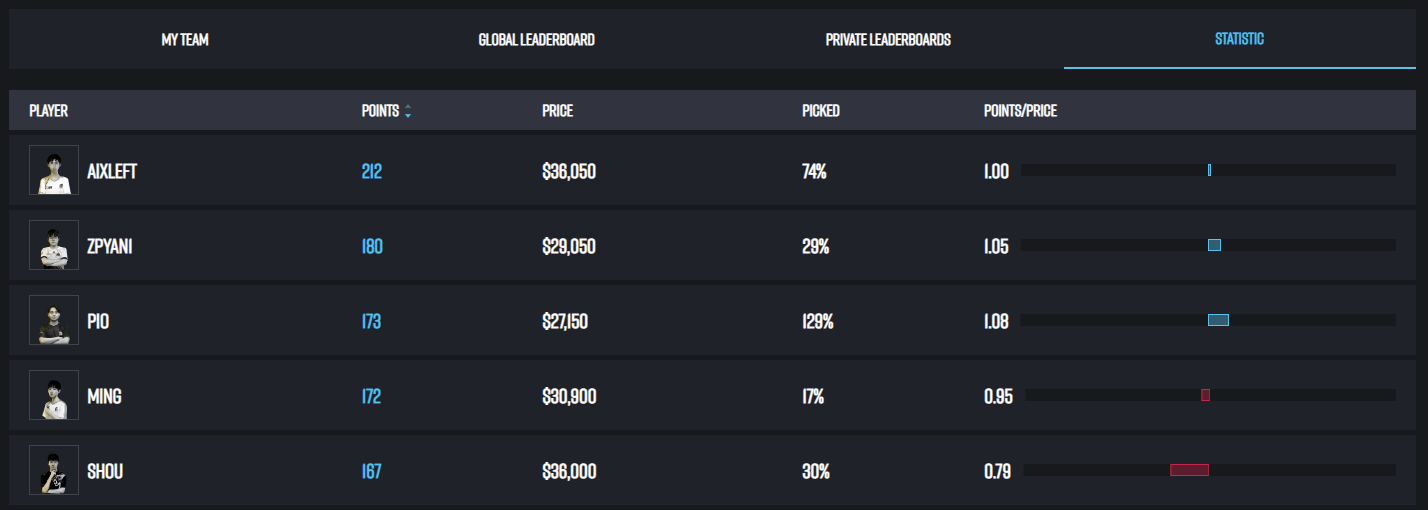Open AIXLEFT's player avatar
Image resolution: width=1428 pixels, height=510 pixels.
54,170
